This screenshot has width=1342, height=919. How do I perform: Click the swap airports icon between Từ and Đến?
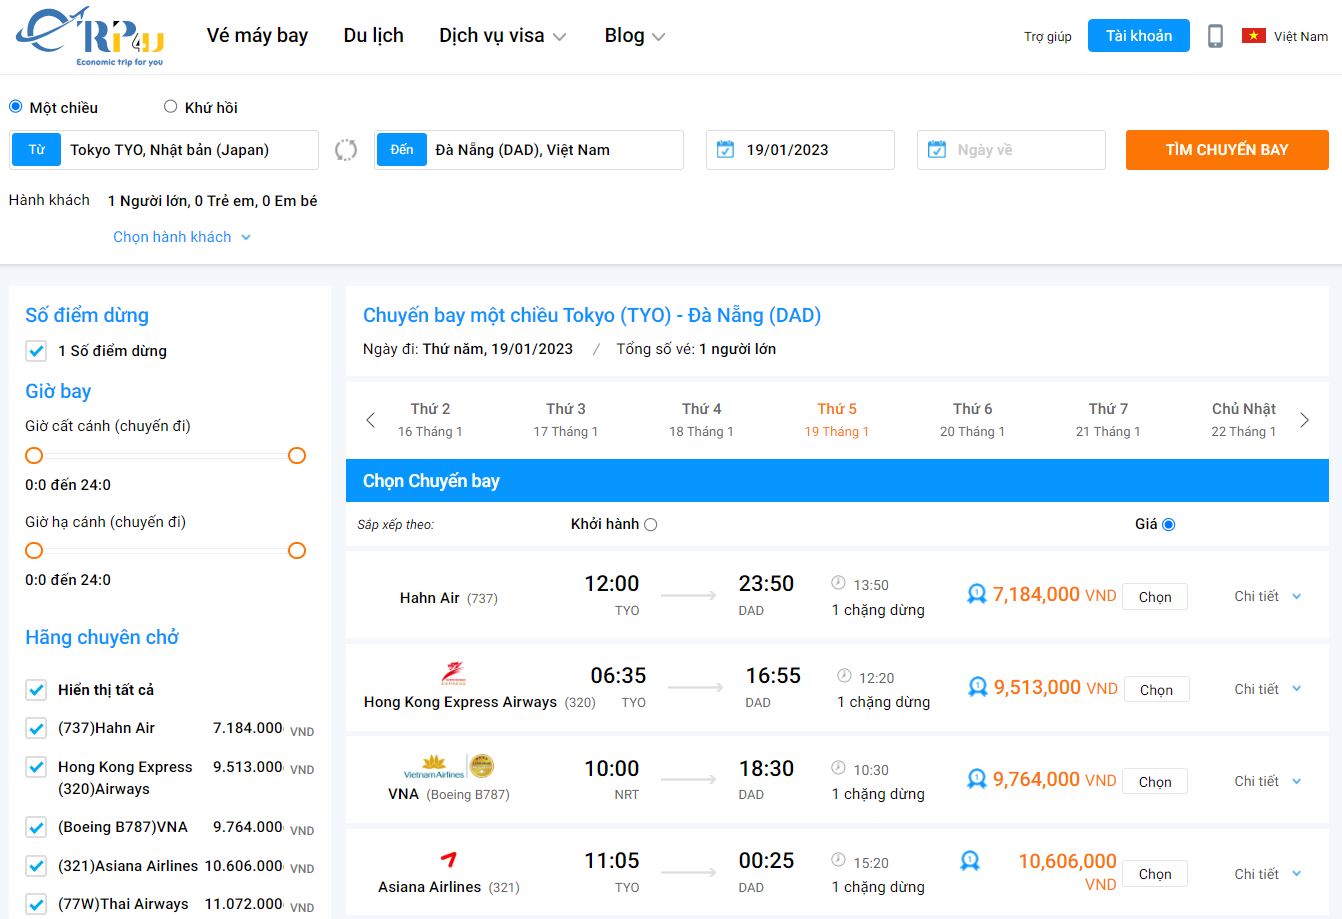click(x=345, y=148)
